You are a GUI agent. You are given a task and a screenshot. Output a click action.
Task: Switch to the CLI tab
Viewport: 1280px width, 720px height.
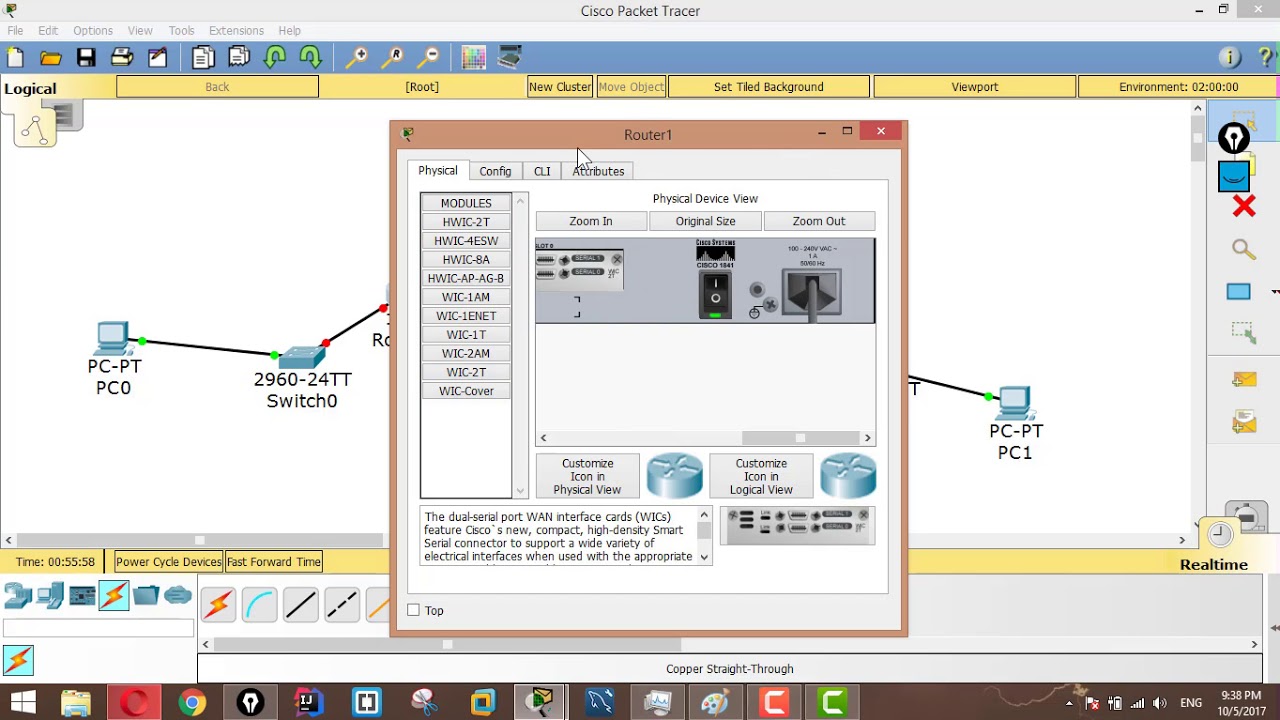point(542,171)
